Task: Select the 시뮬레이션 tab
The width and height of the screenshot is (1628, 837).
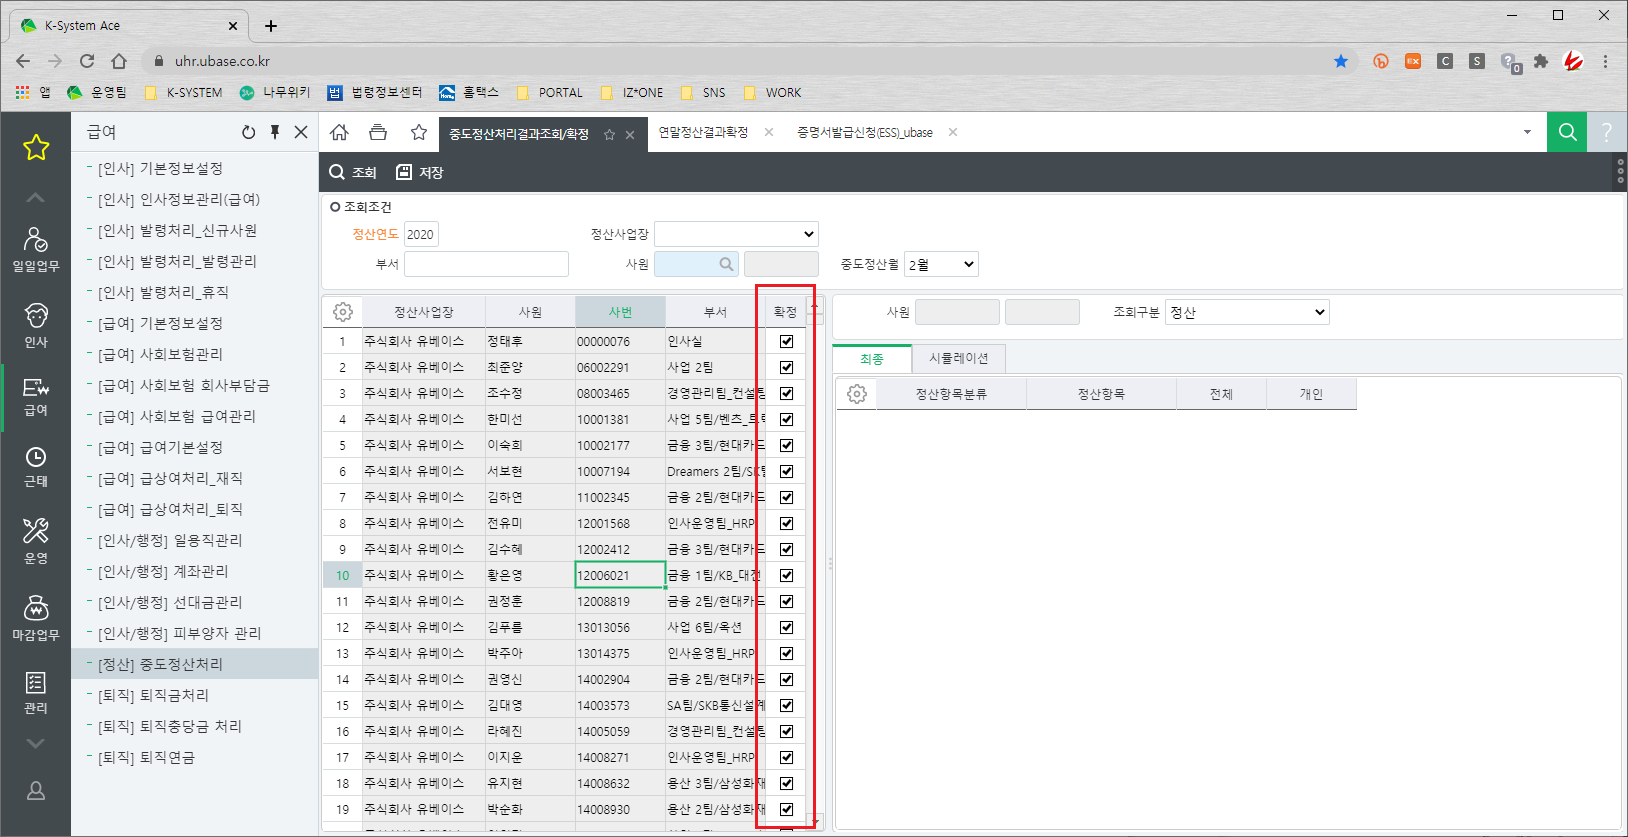Action: tap(958, 358)
